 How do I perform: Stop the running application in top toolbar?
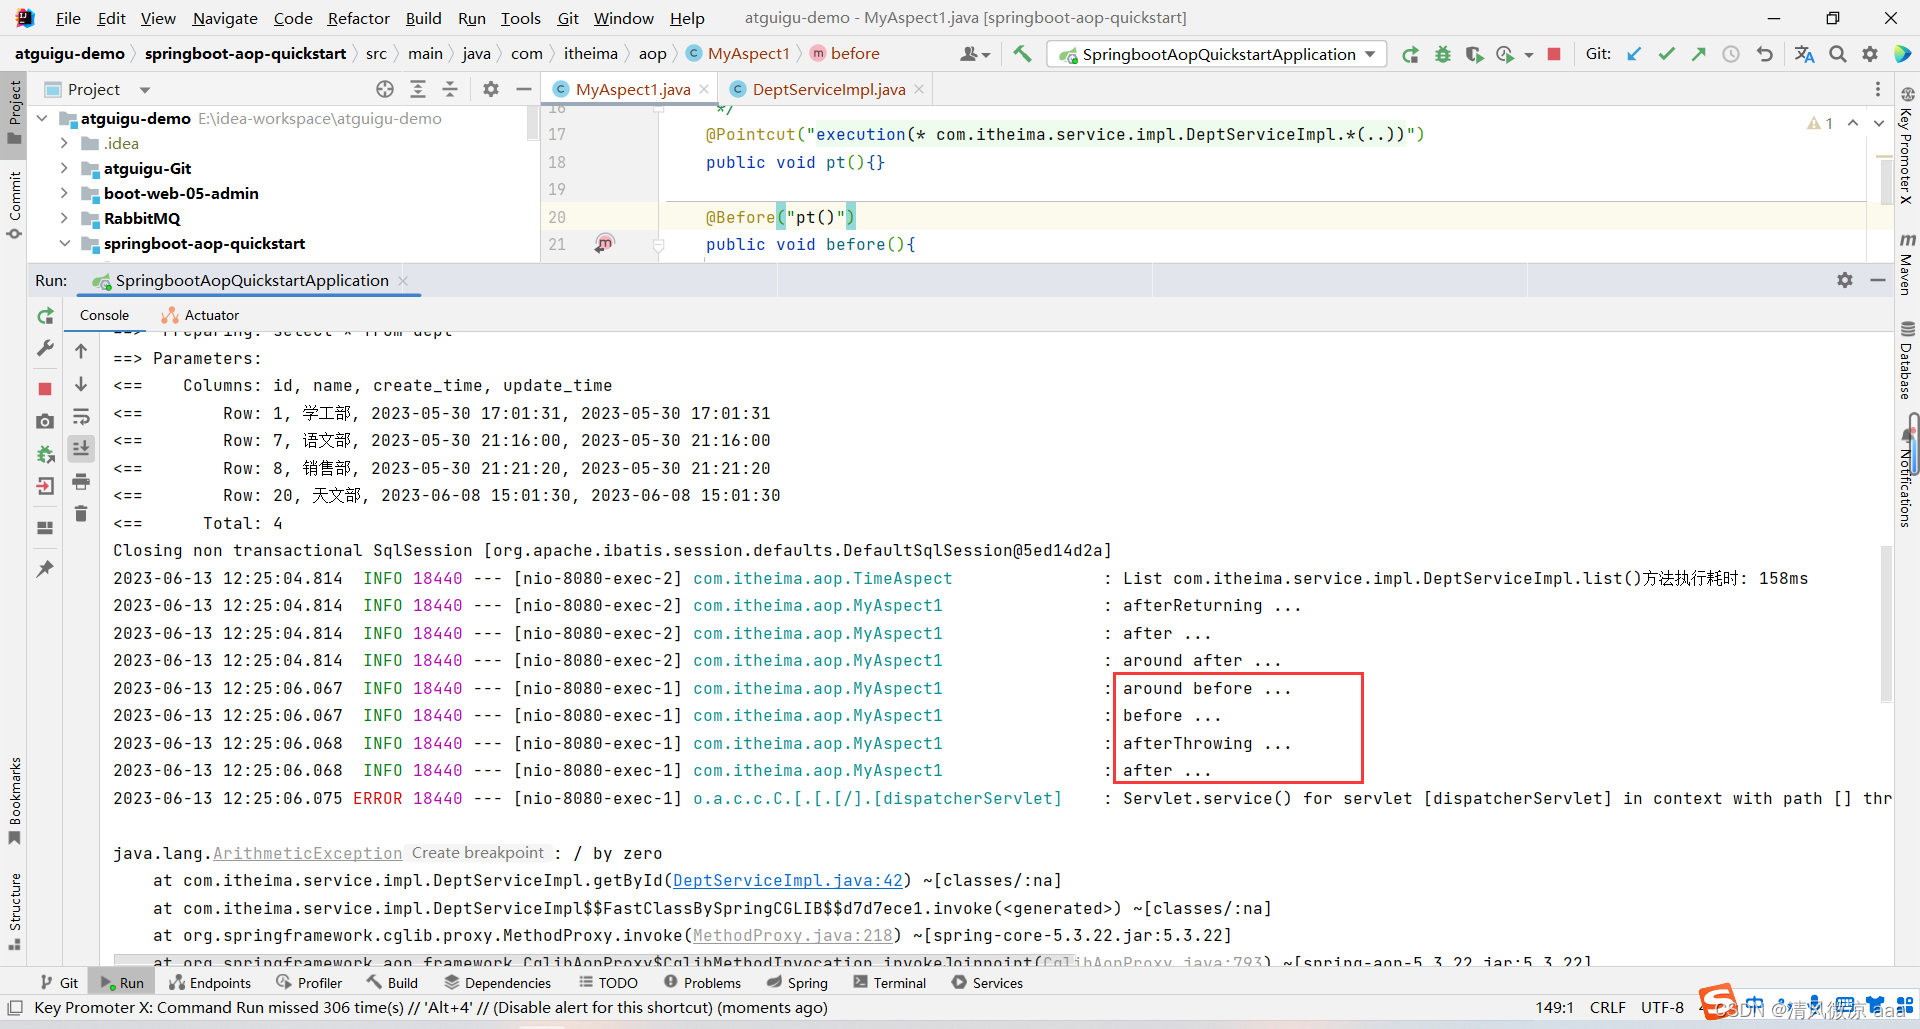point(1554,54)
